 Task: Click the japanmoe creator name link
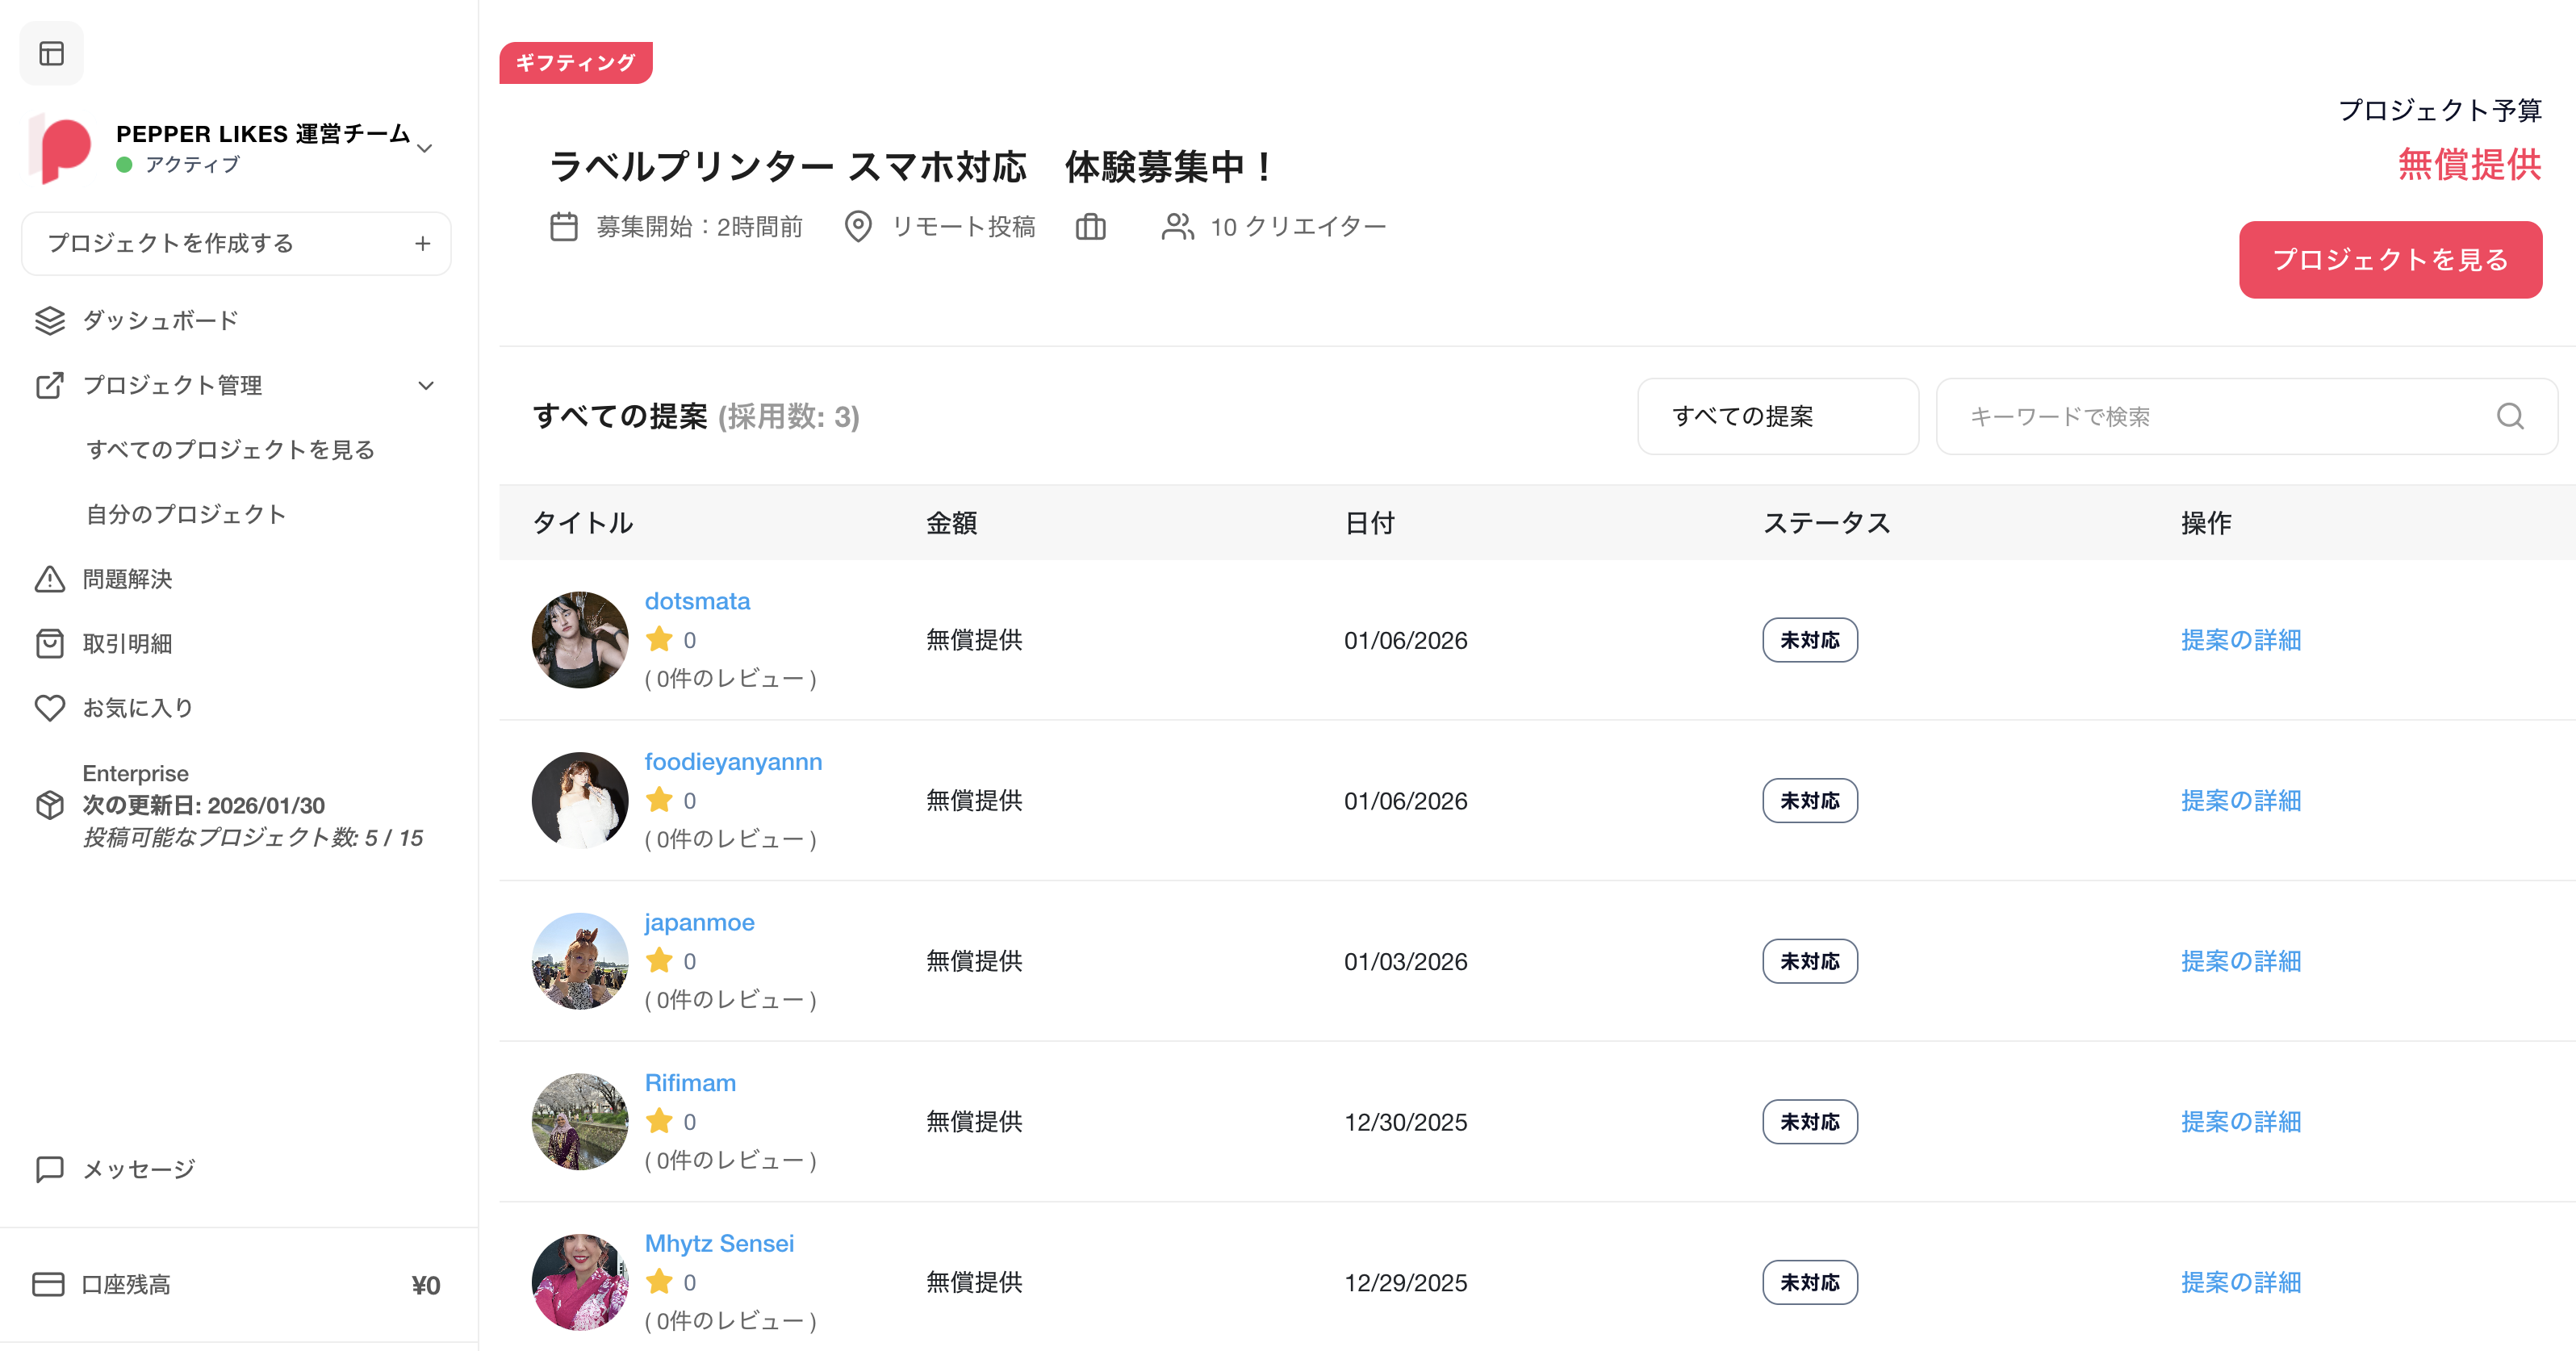[699, 922]
